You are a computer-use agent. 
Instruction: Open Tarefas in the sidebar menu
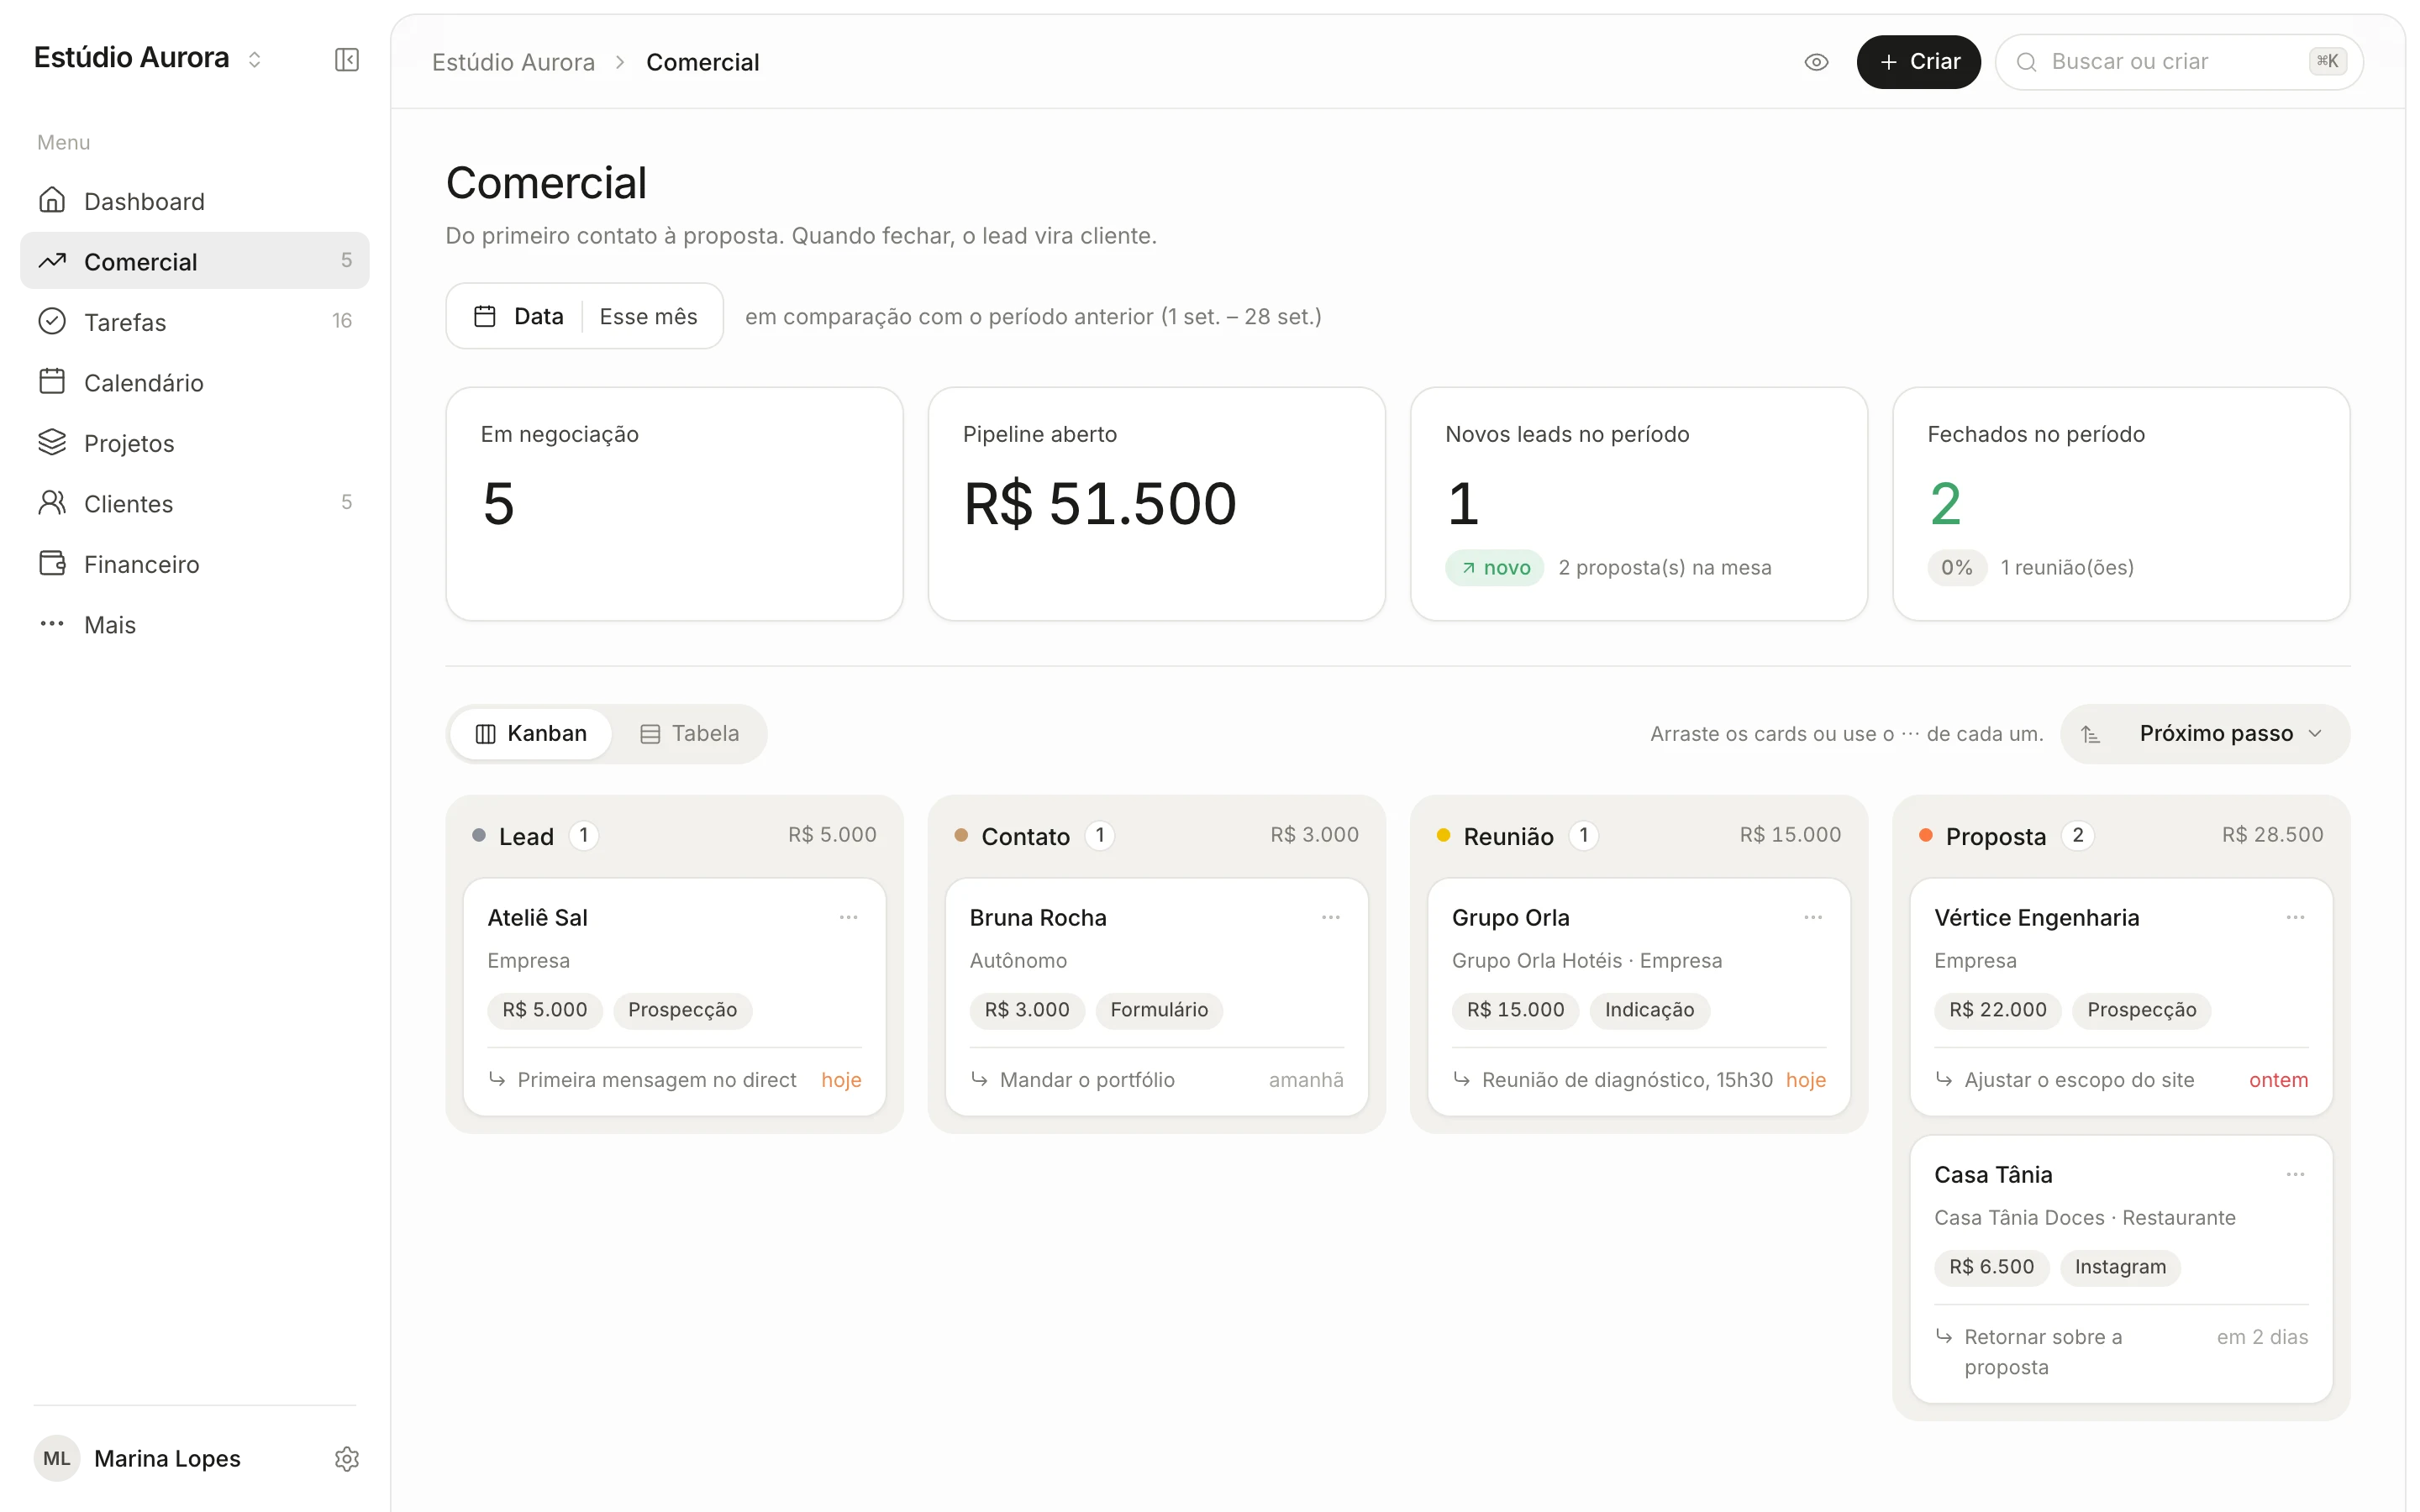pyautogui.click(x=194, y=321)
